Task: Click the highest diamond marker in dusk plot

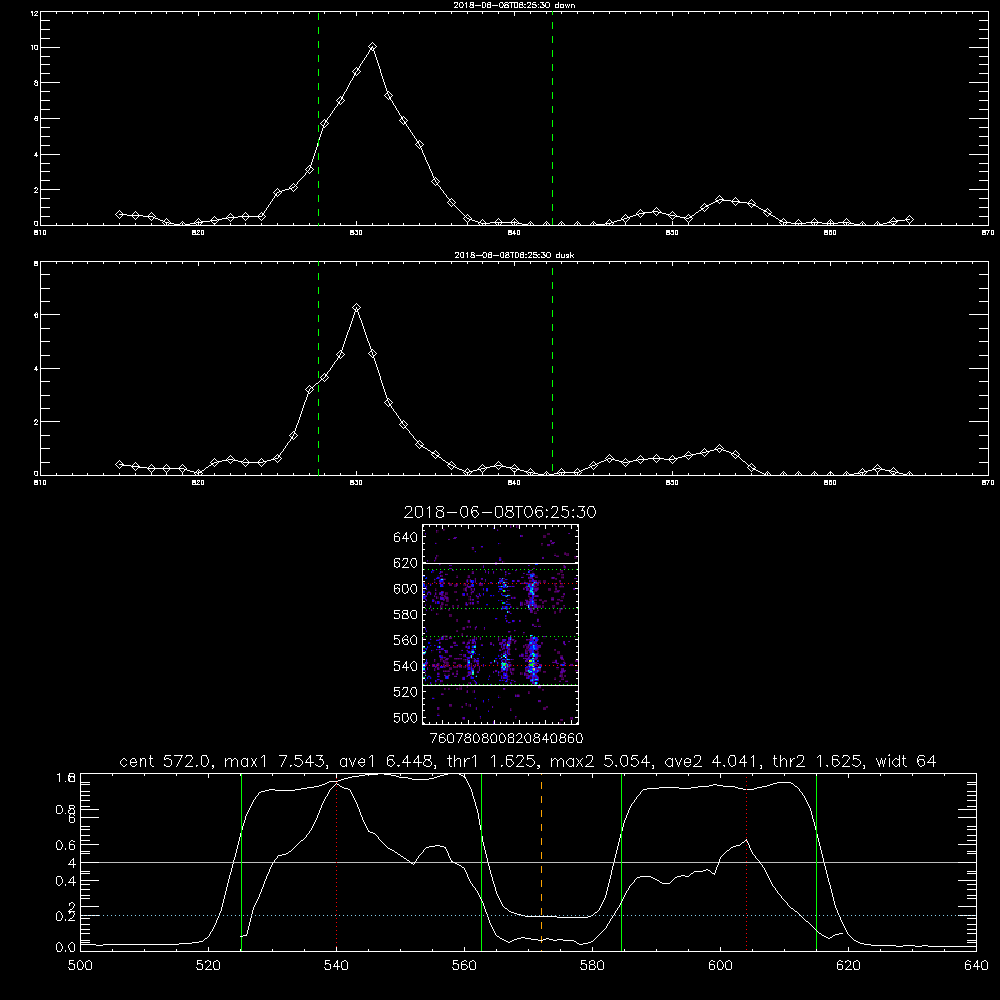Action: pyautogui.click(x=357, y=307)
